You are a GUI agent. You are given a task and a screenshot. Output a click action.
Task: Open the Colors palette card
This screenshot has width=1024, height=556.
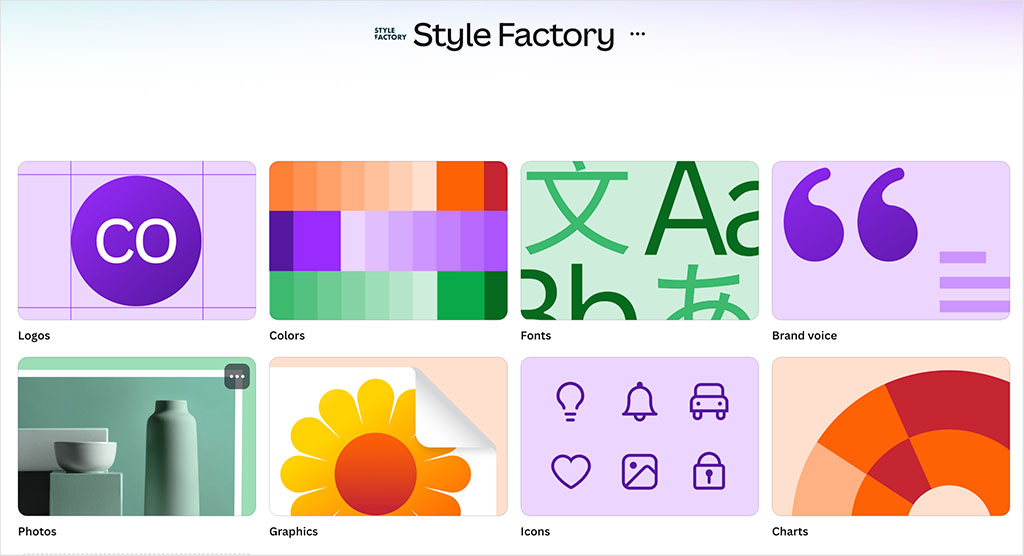[389, 240]
